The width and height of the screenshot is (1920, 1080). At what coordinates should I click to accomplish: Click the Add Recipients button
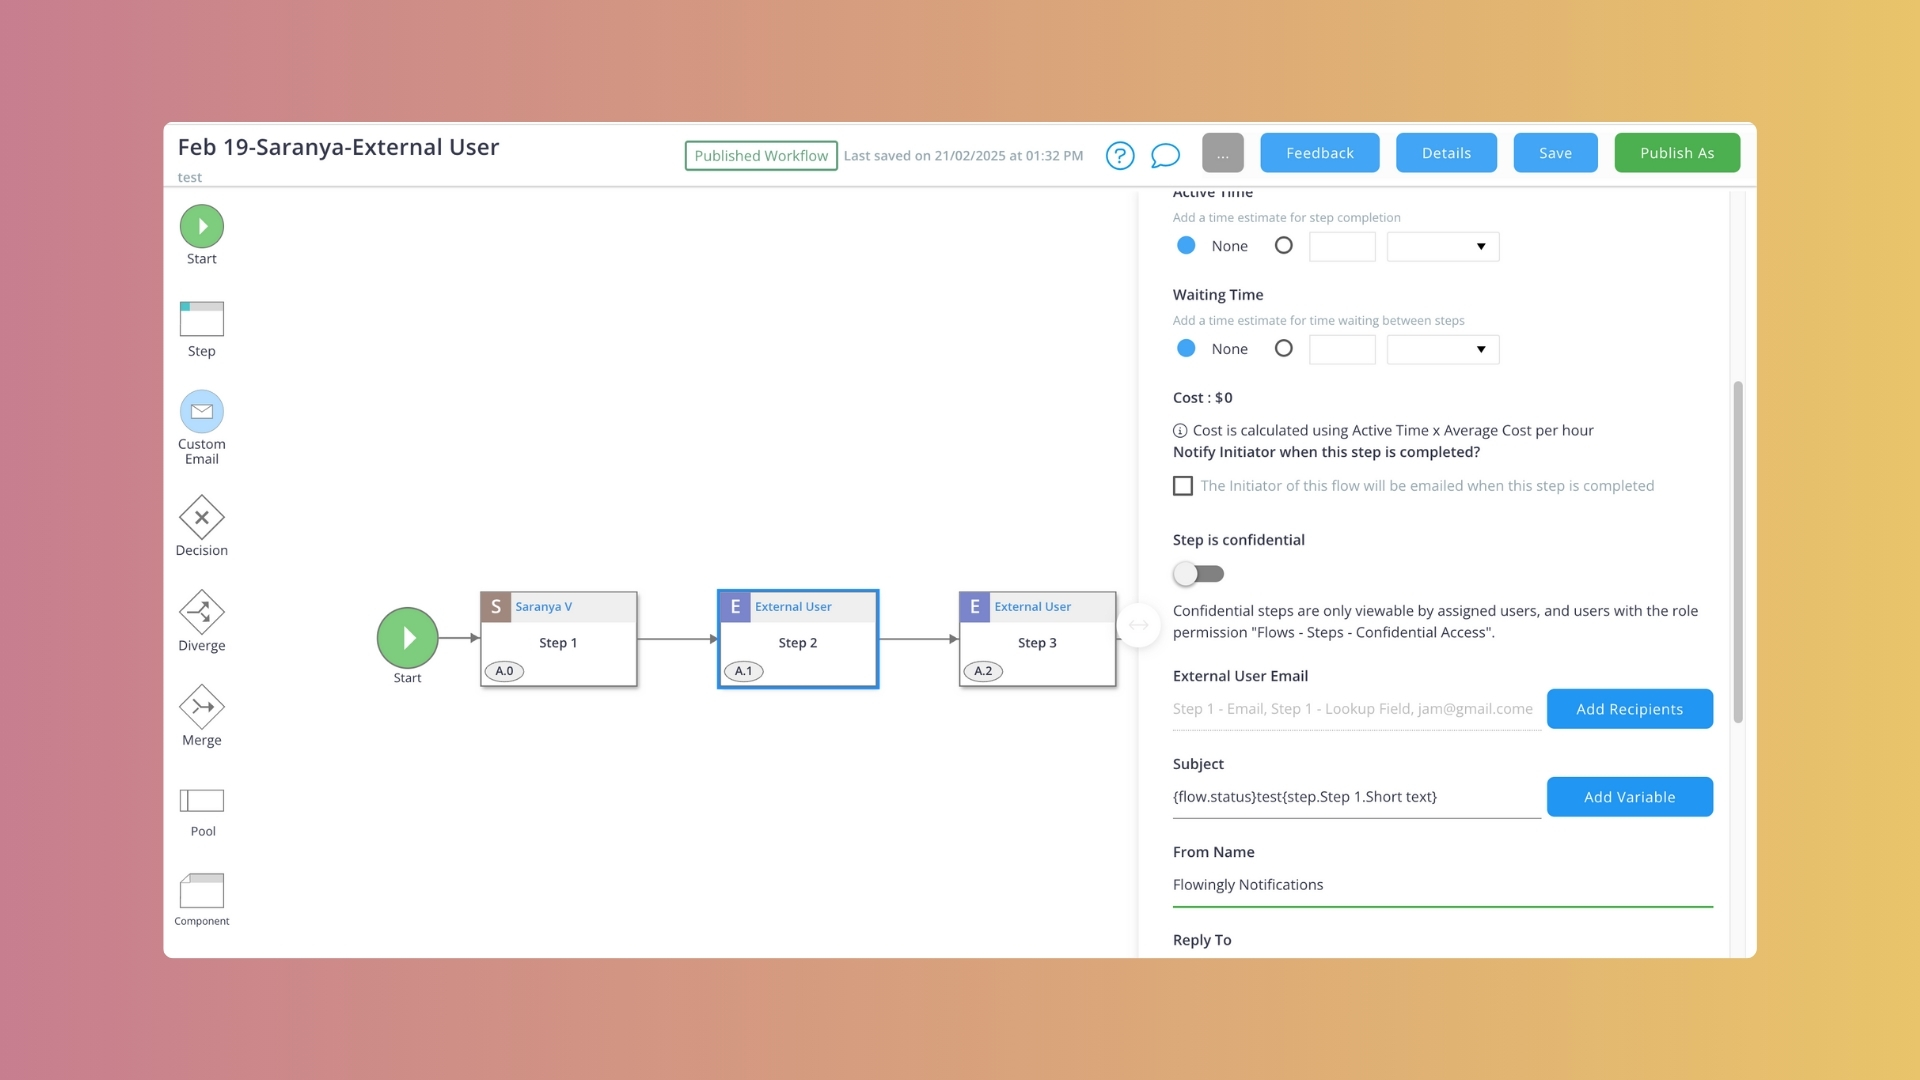[1629, 708]
